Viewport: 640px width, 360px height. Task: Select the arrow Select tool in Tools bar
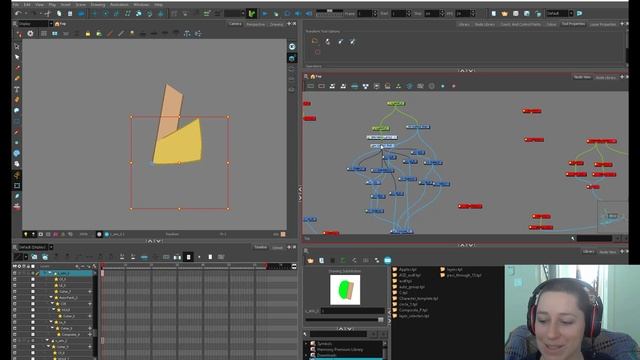pyautogui.click(x=17, y=57)
